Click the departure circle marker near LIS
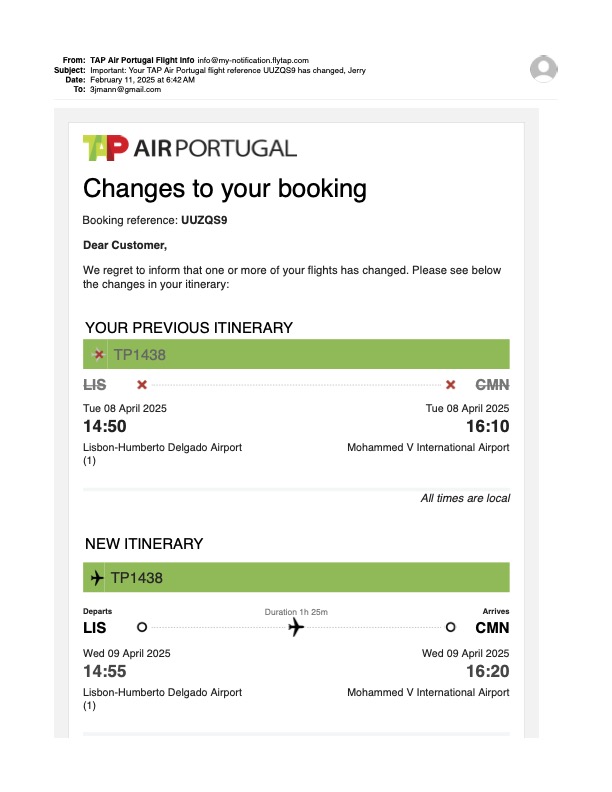612x792 pixels. (x=142, y=627)
